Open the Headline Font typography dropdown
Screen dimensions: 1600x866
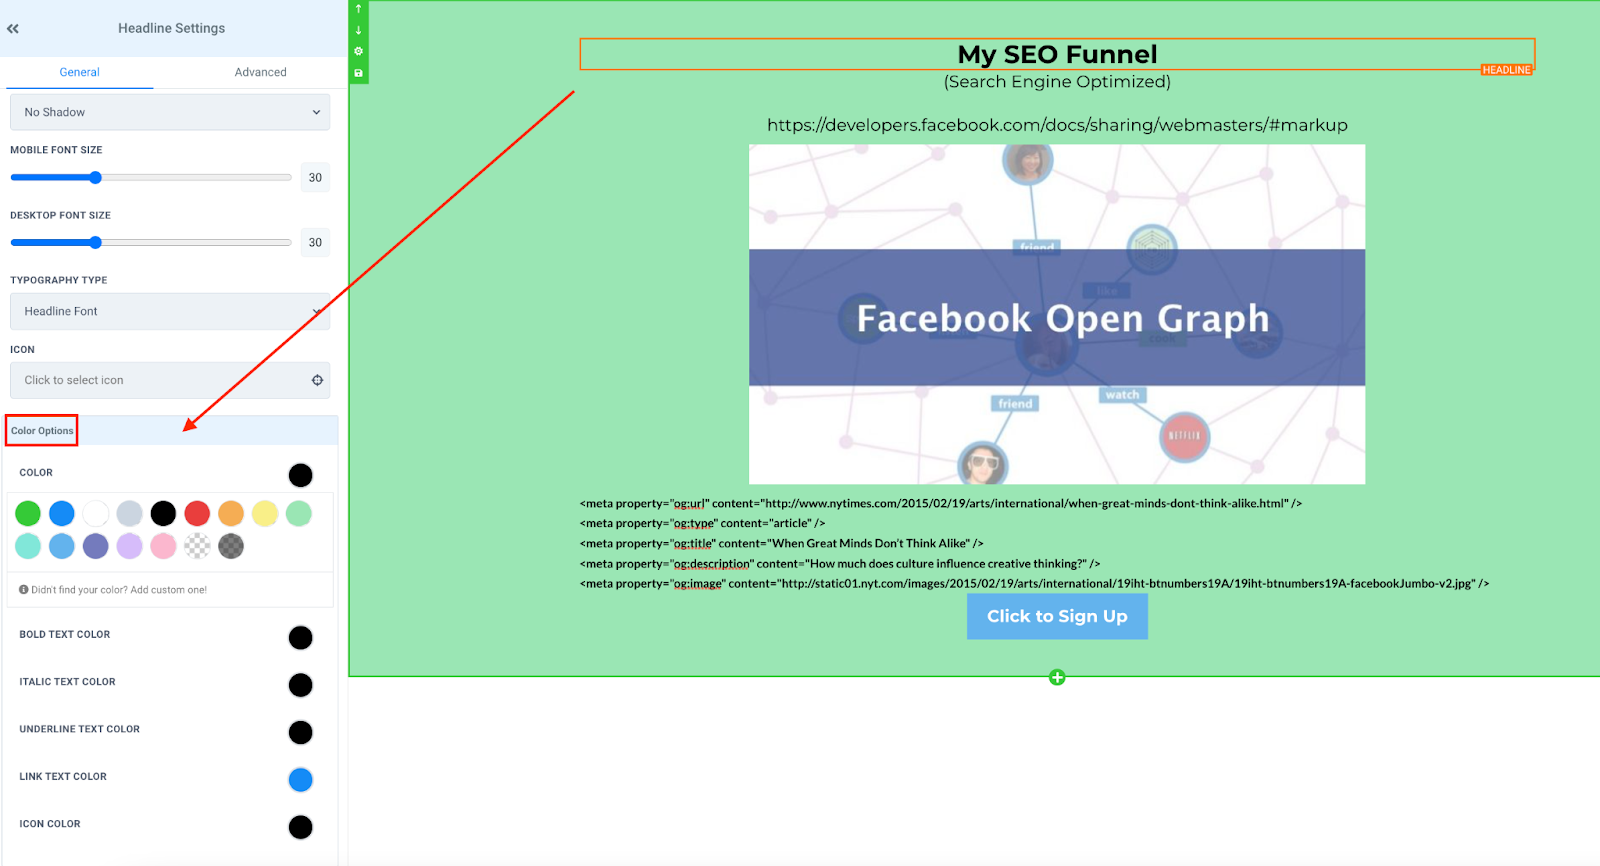tap(170, 311)
